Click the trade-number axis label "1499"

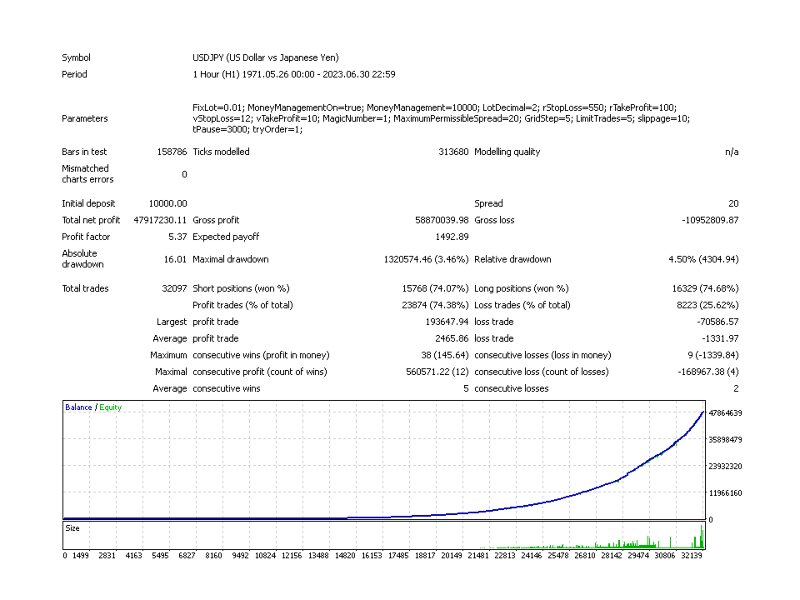(81, 556)
